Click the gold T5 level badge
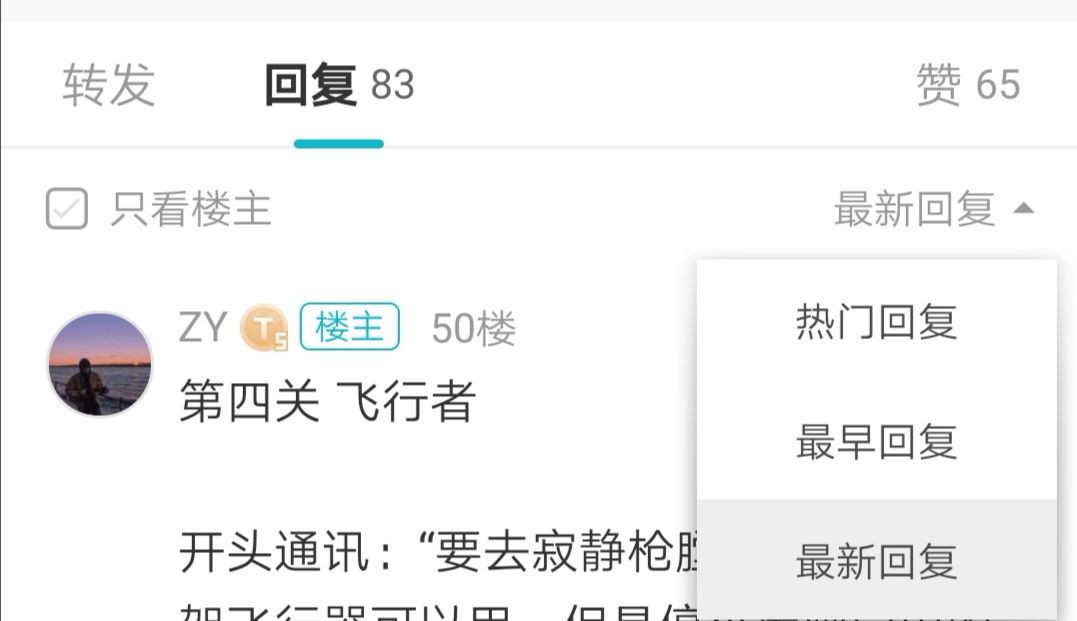This screenshot has height=621, width=1077. [x=264, y=328]
